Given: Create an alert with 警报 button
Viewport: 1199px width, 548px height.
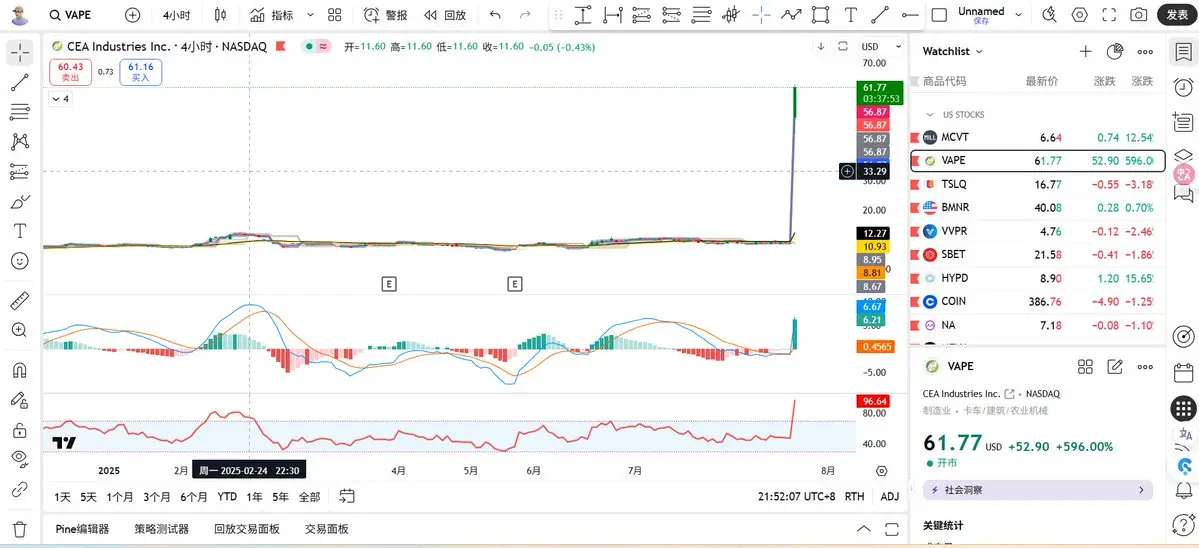Looking at the screenshot, I should (x=385, y=15).
